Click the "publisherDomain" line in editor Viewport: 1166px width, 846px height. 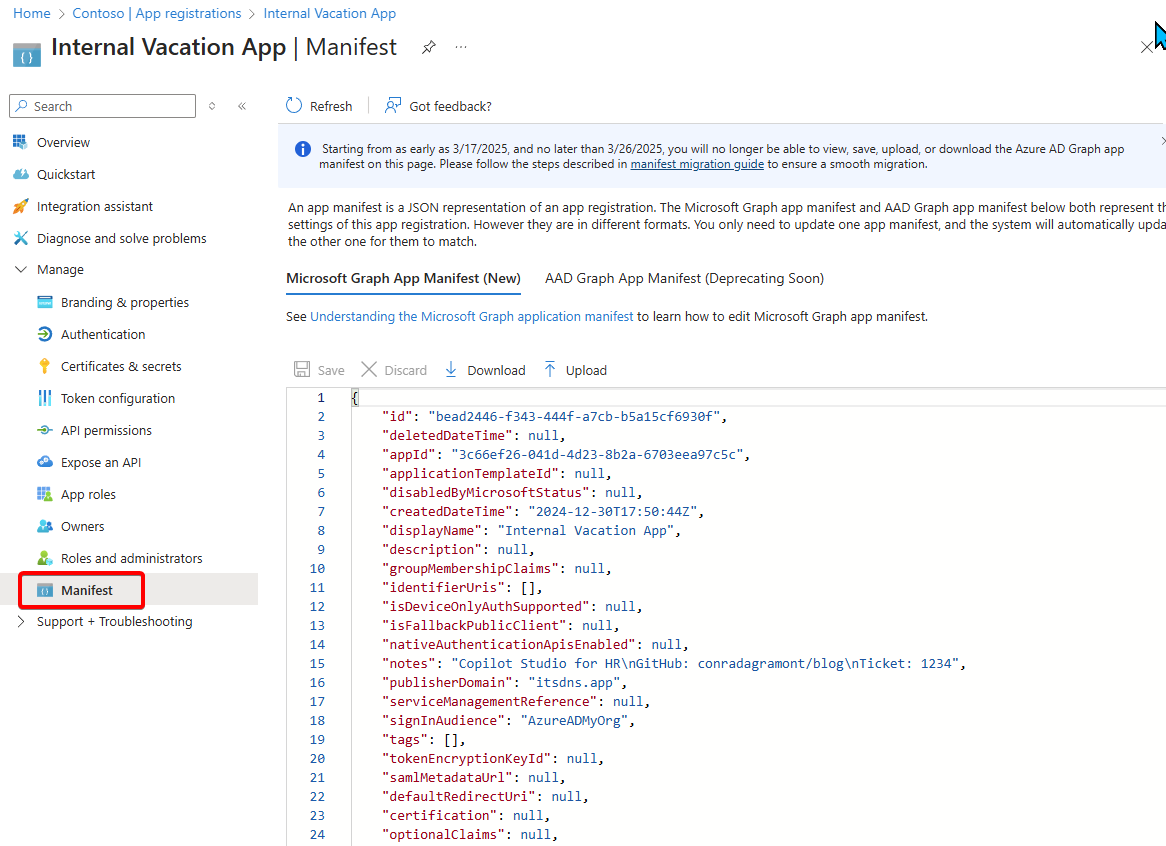(x=504, y=682)
